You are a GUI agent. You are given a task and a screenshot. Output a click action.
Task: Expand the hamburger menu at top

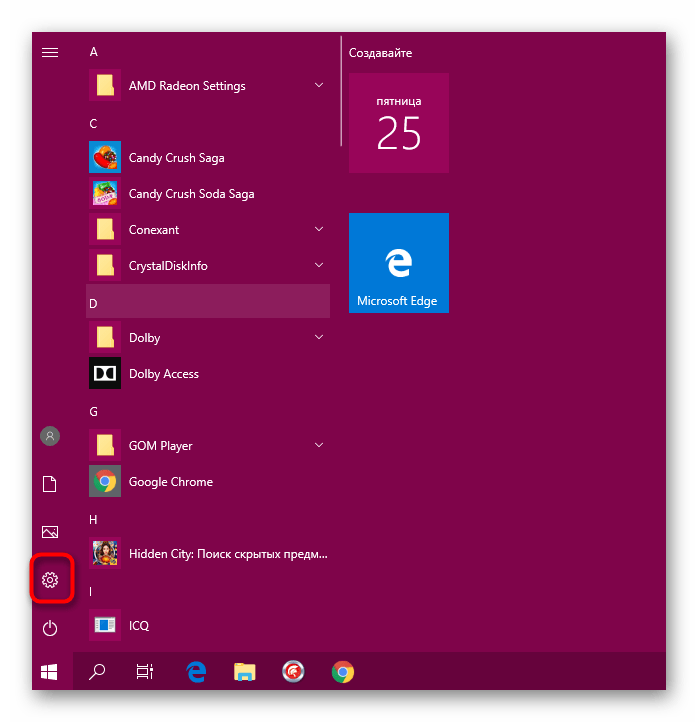coord(50,52)
